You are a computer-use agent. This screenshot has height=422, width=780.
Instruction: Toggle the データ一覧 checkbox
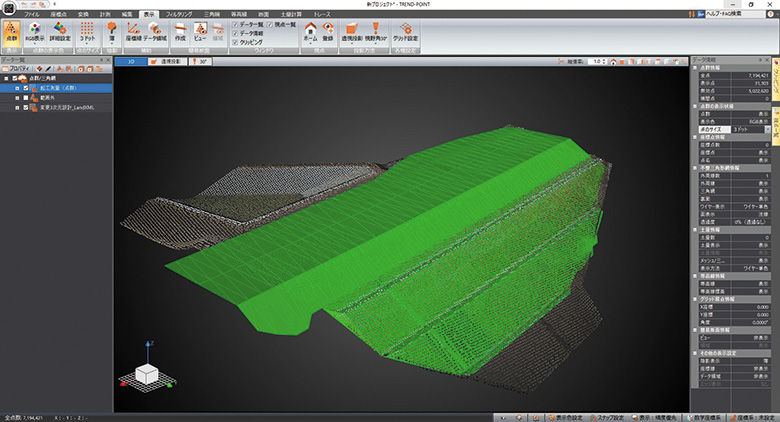pyautogui.click(x=235, y=24)
